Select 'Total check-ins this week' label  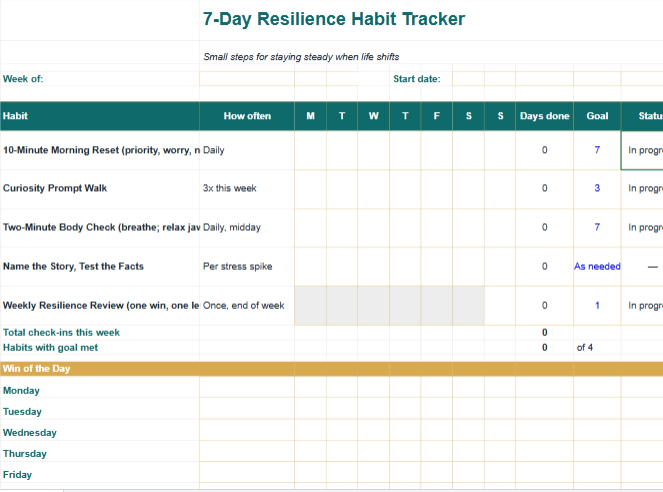tap(61, 333)
